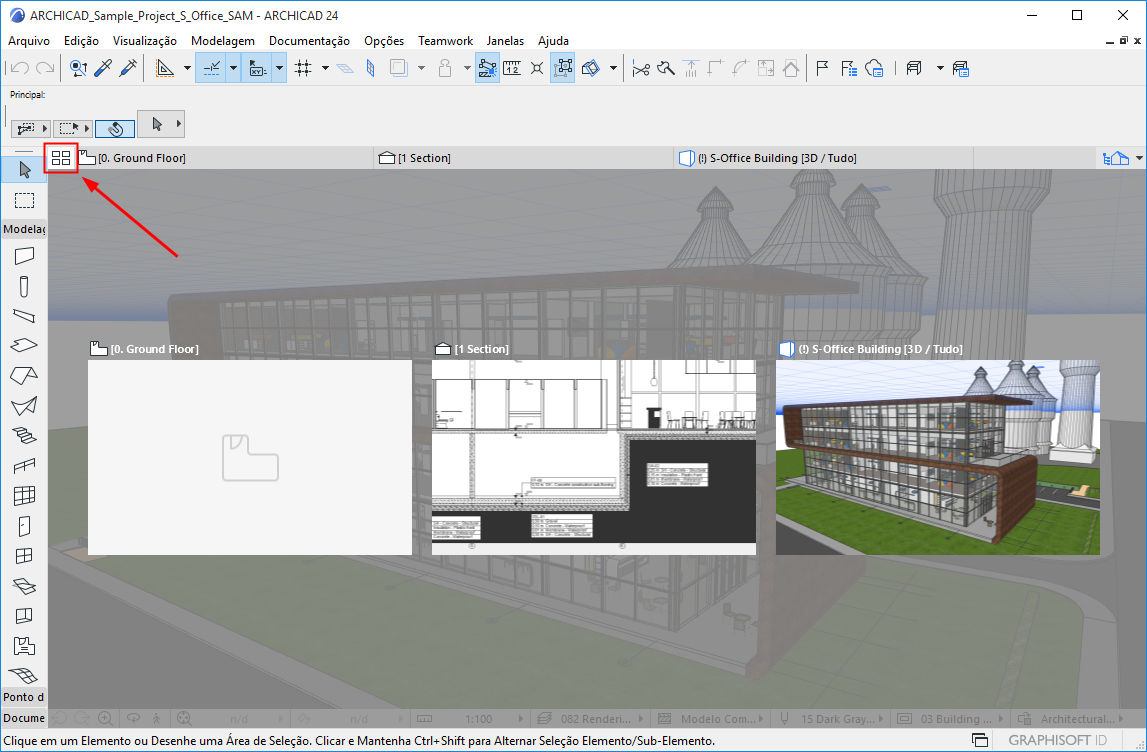Image resolution: width=1147 pixels, height=752 pixels.
Task: Expand the Documento toolbox section
Action: (23, 718)
